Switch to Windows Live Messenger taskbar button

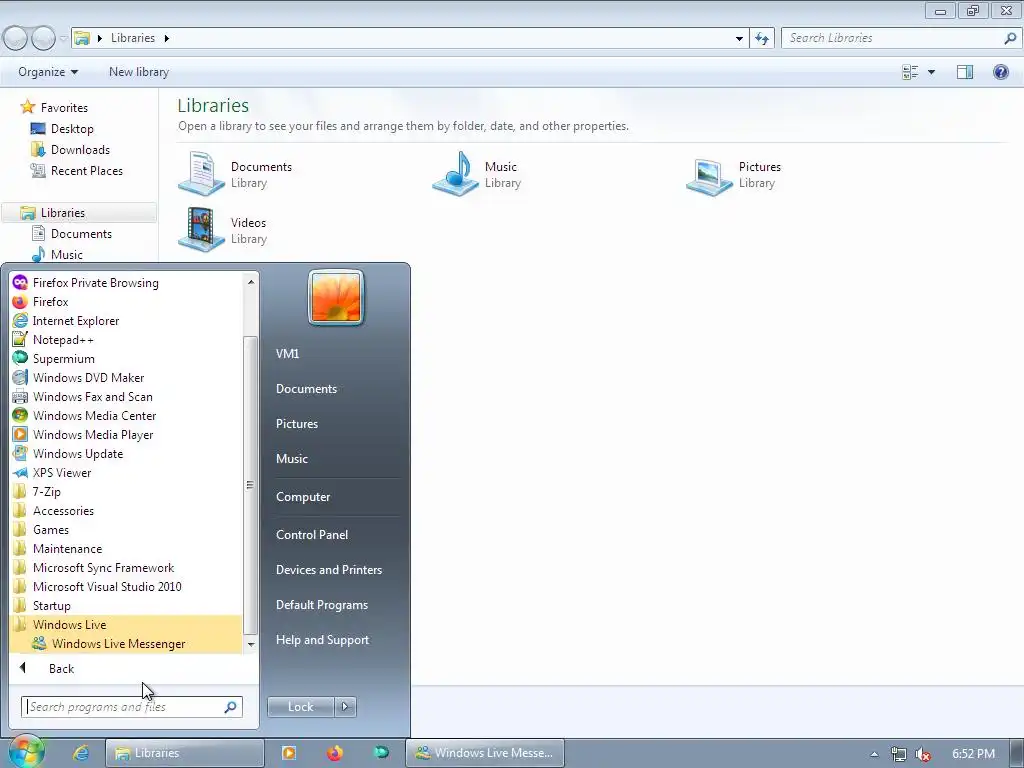pyautogui.click(x=485, y=753)
